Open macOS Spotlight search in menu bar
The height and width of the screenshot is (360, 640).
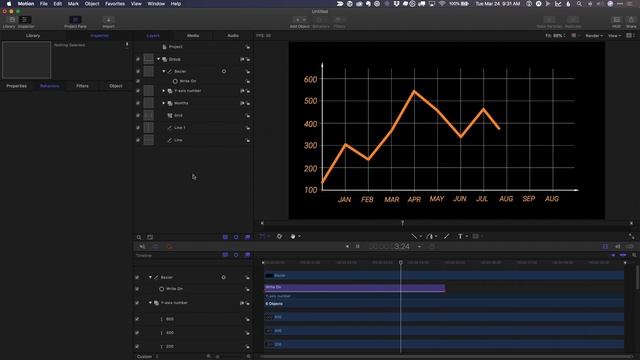tap(579, 4)
